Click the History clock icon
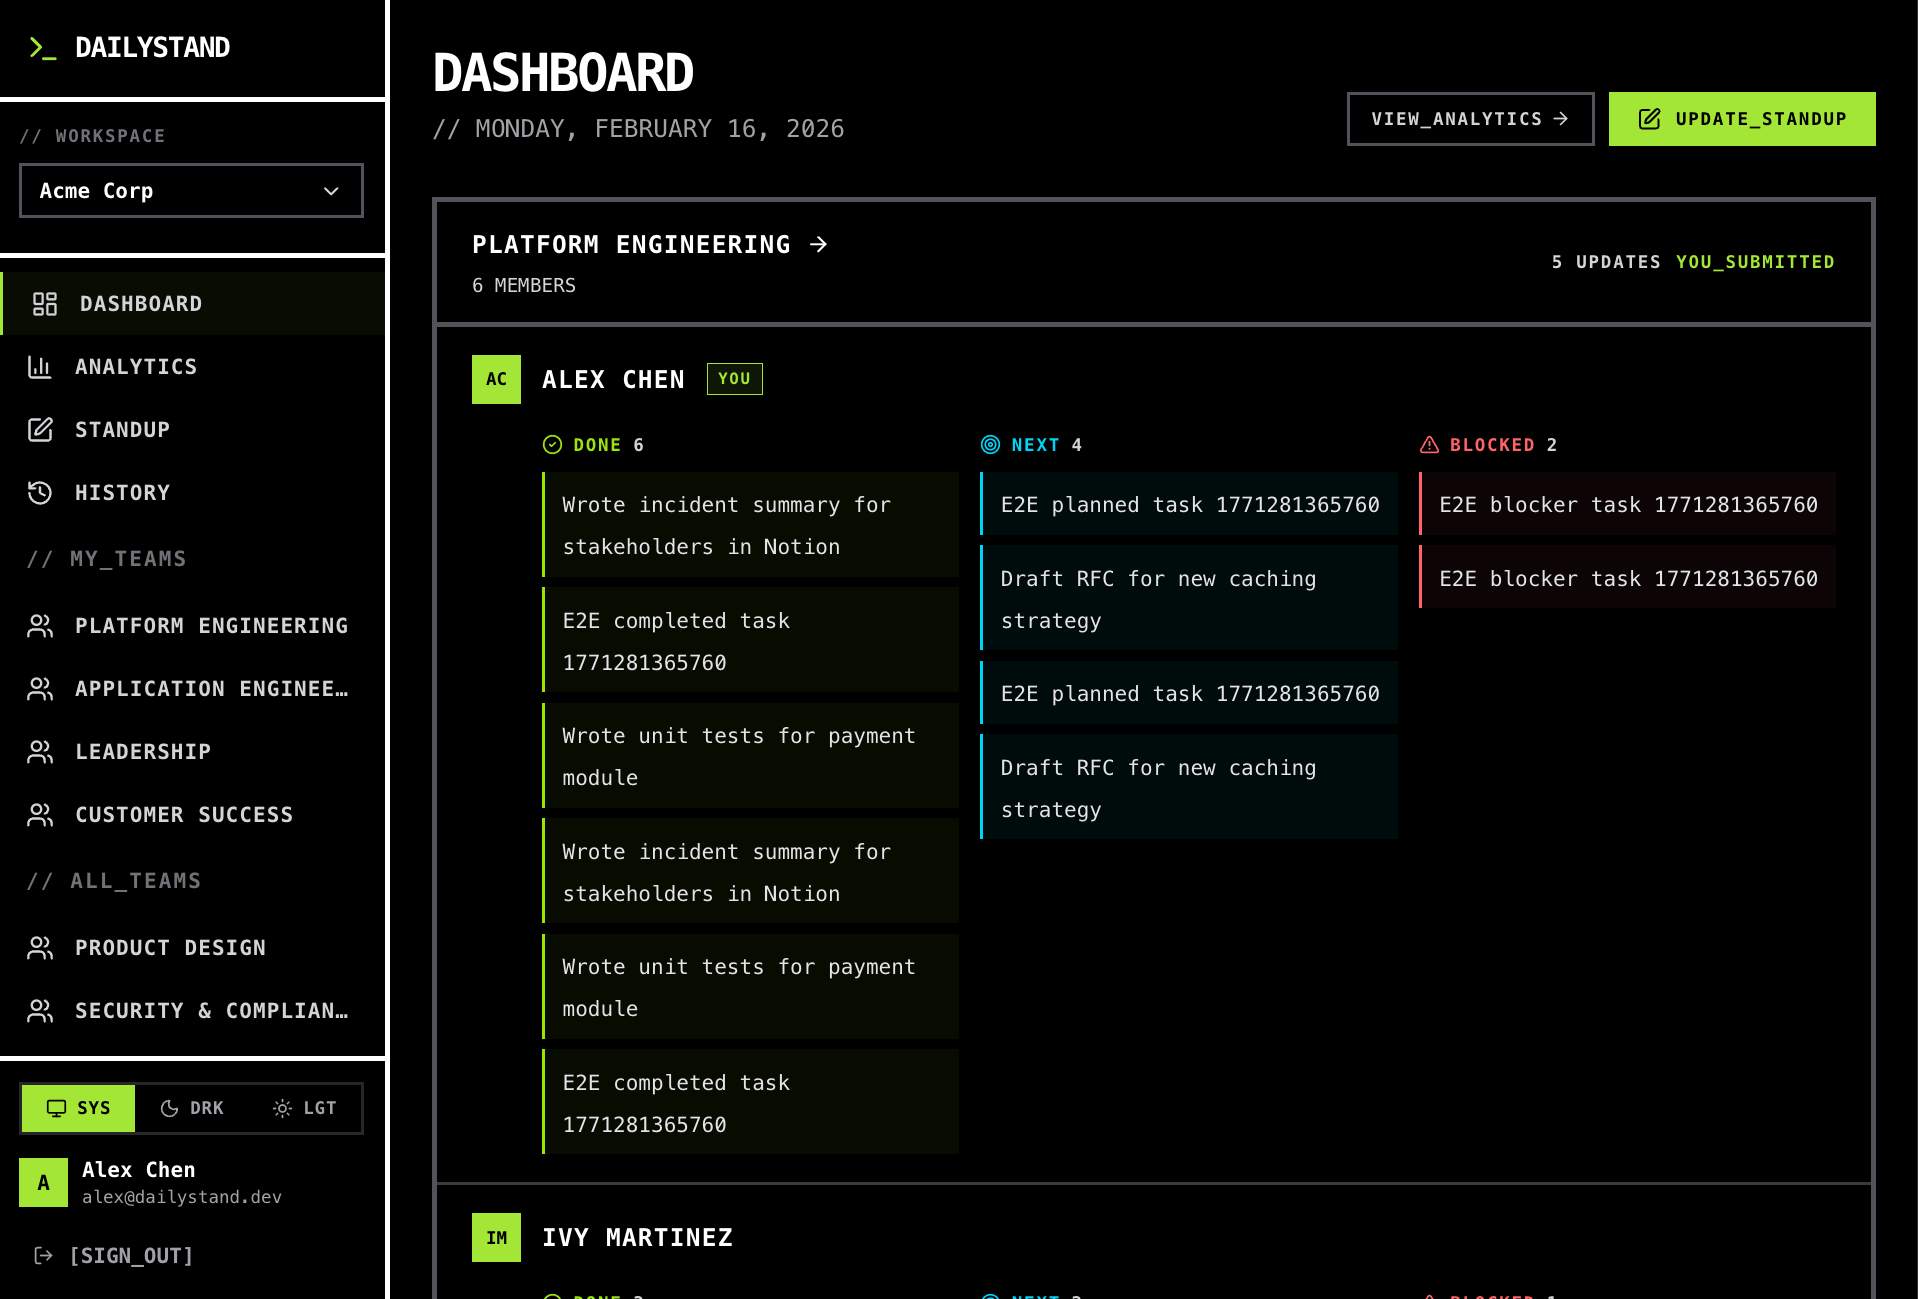 (40, 492)
